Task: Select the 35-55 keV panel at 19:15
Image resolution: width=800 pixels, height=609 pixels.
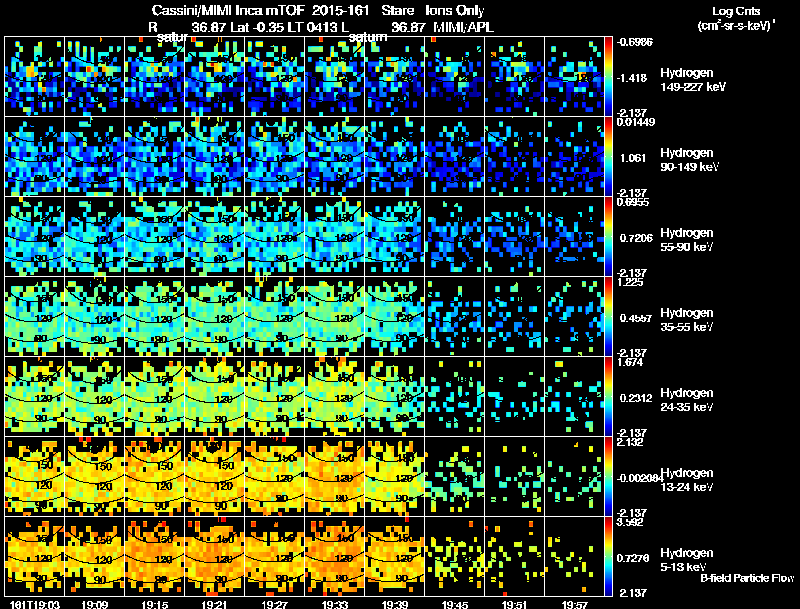Action: tap(155, 317)
